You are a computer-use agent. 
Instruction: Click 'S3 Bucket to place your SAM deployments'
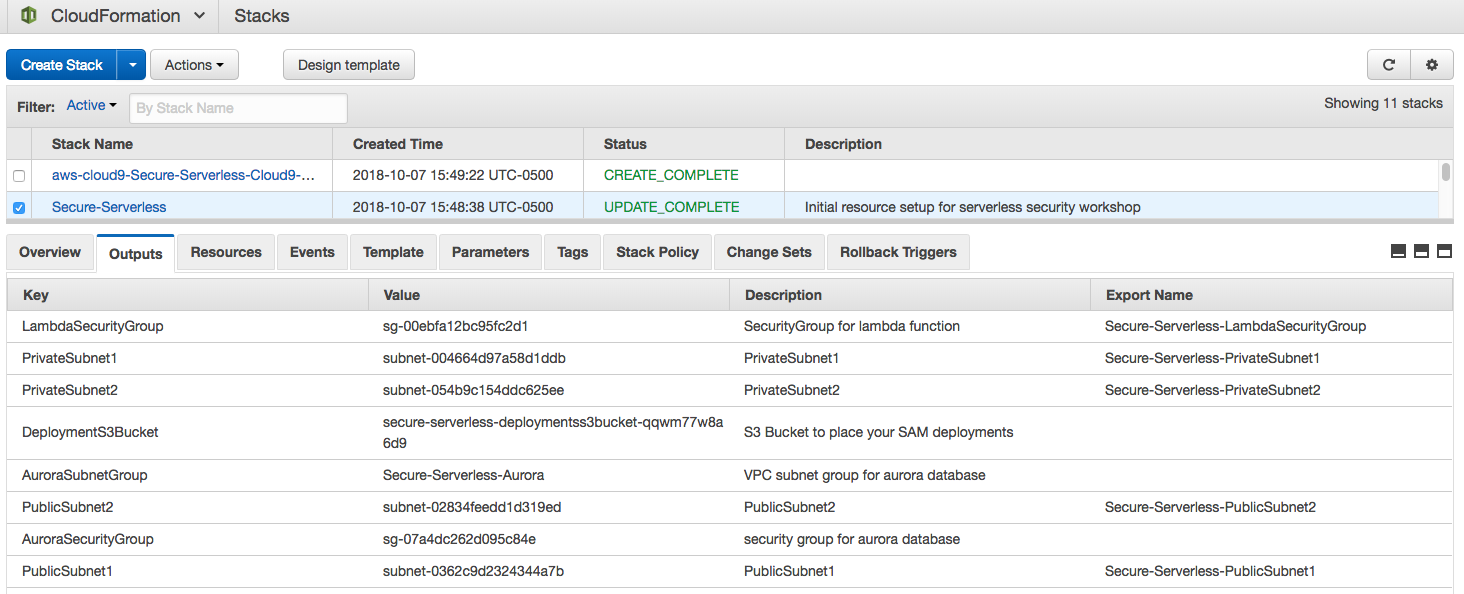point(879,432)
